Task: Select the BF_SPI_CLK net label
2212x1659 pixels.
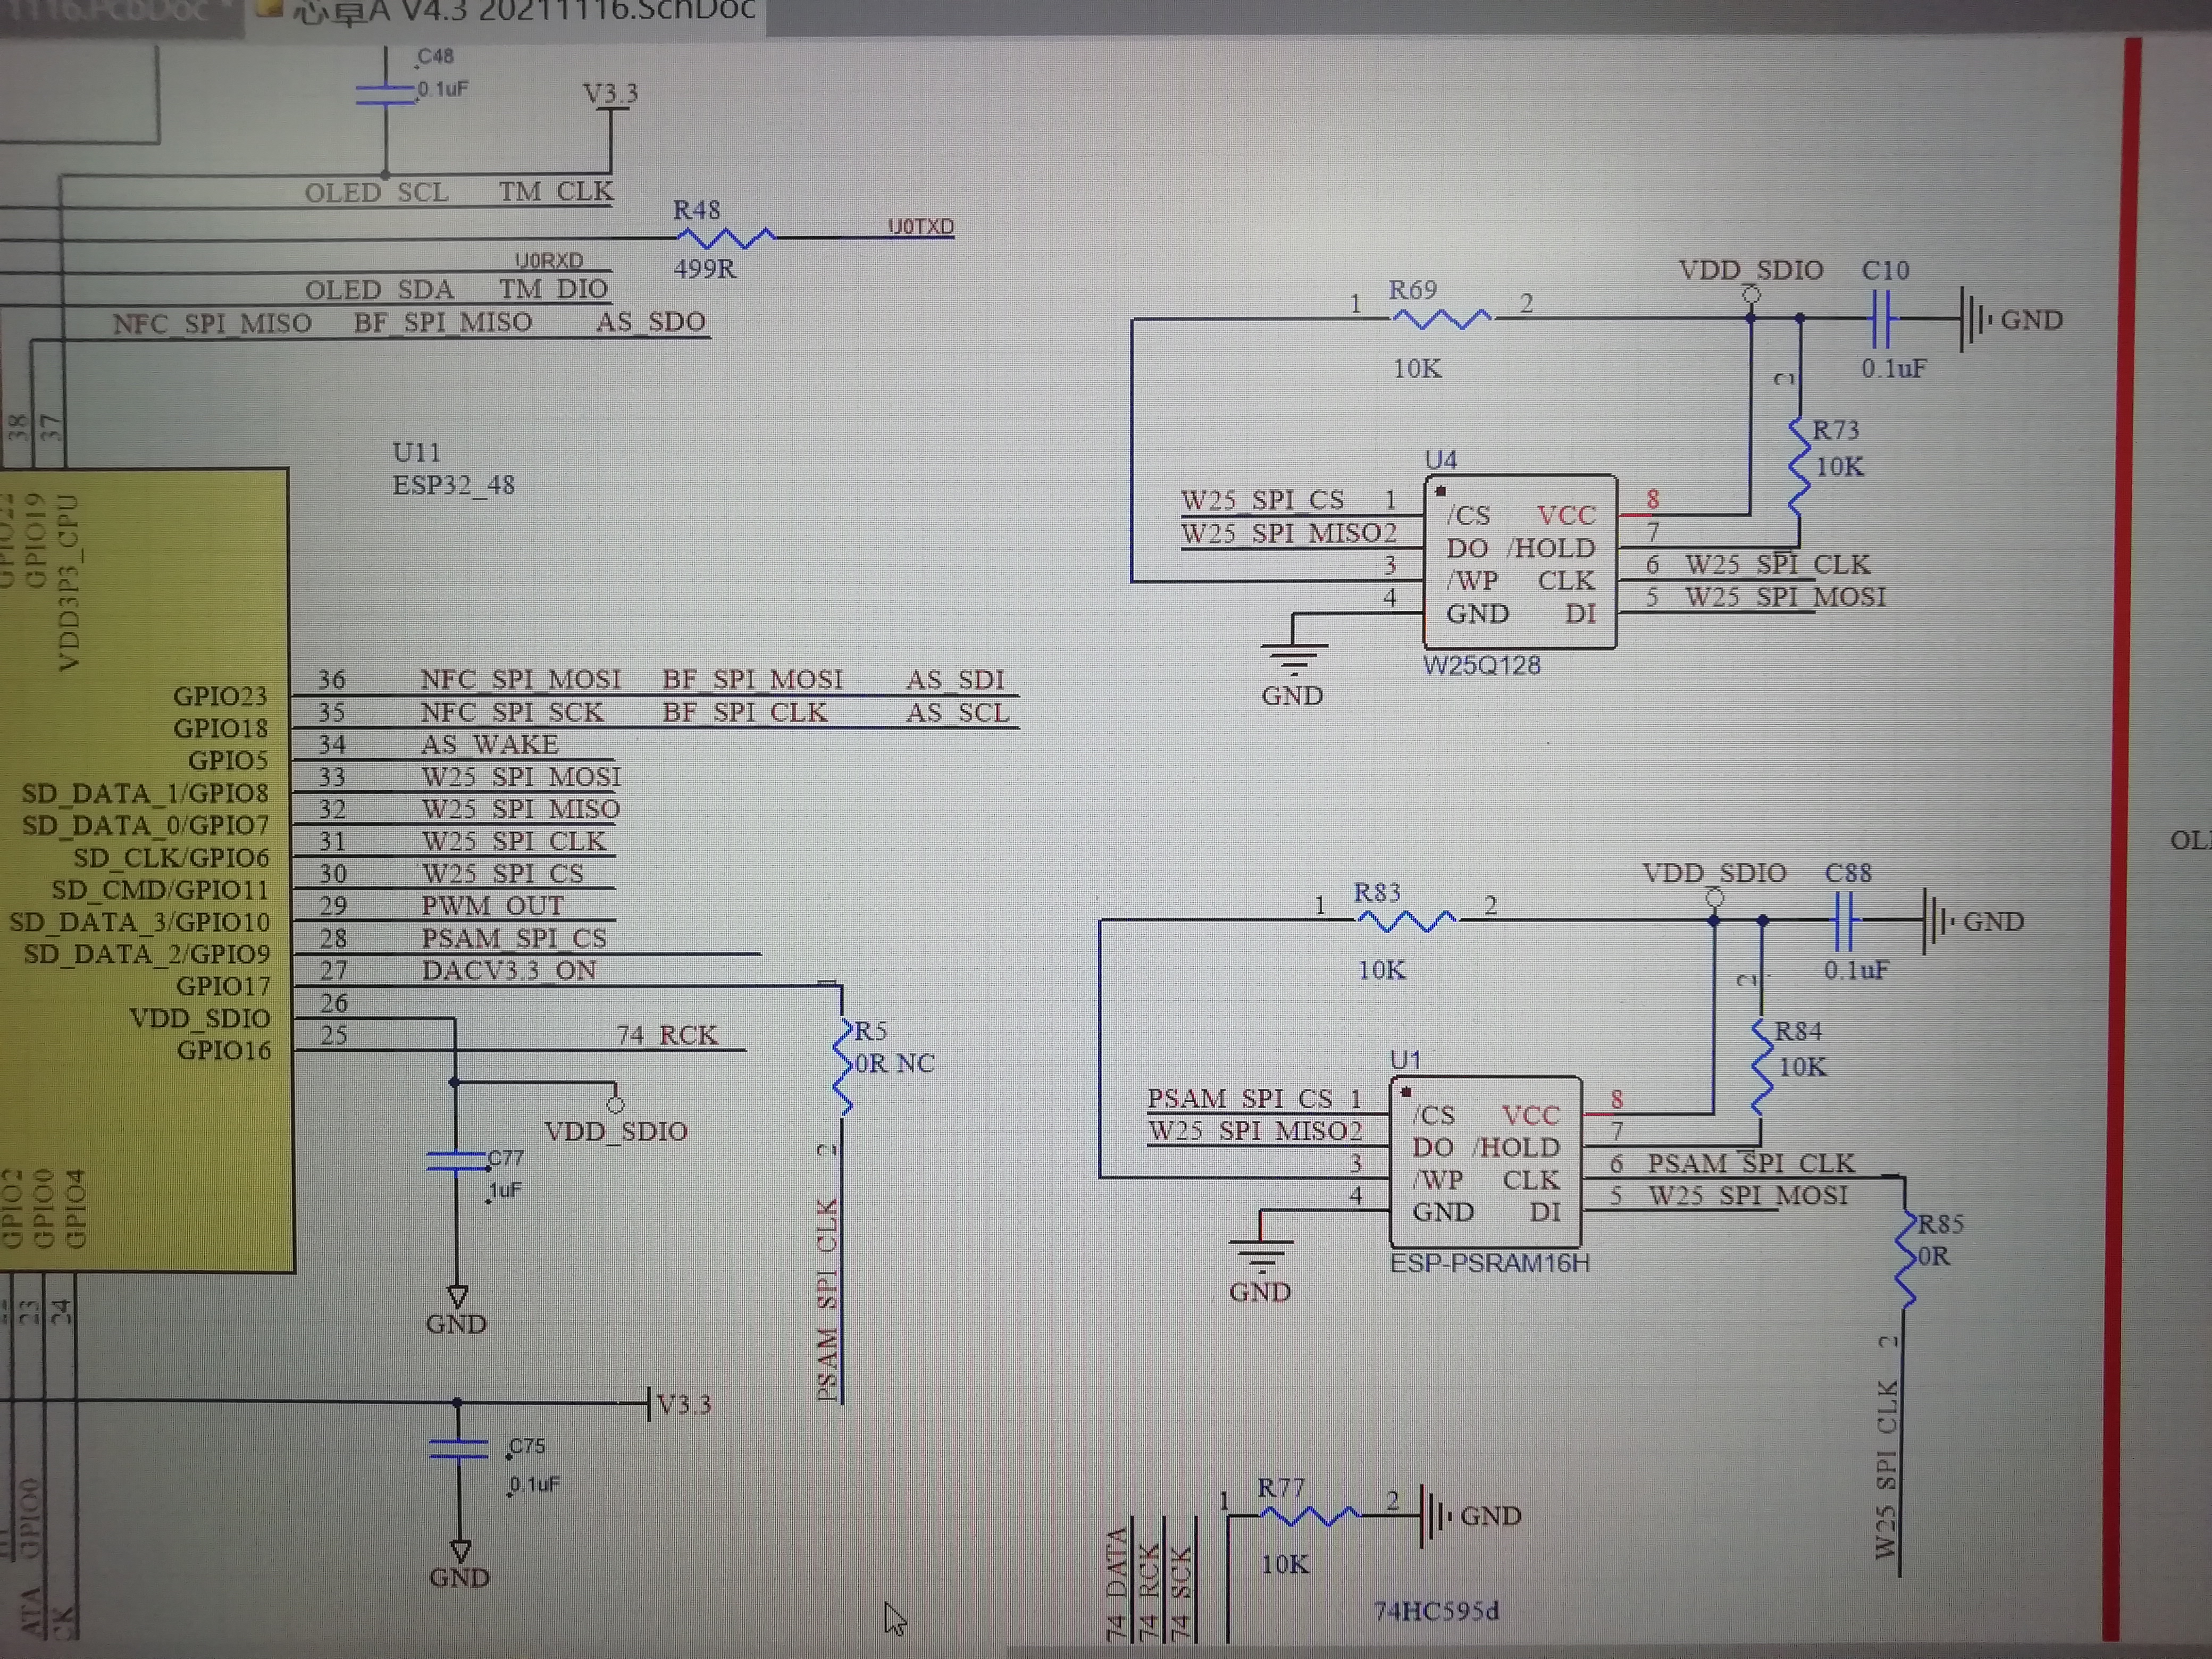Action: (745, 713)
